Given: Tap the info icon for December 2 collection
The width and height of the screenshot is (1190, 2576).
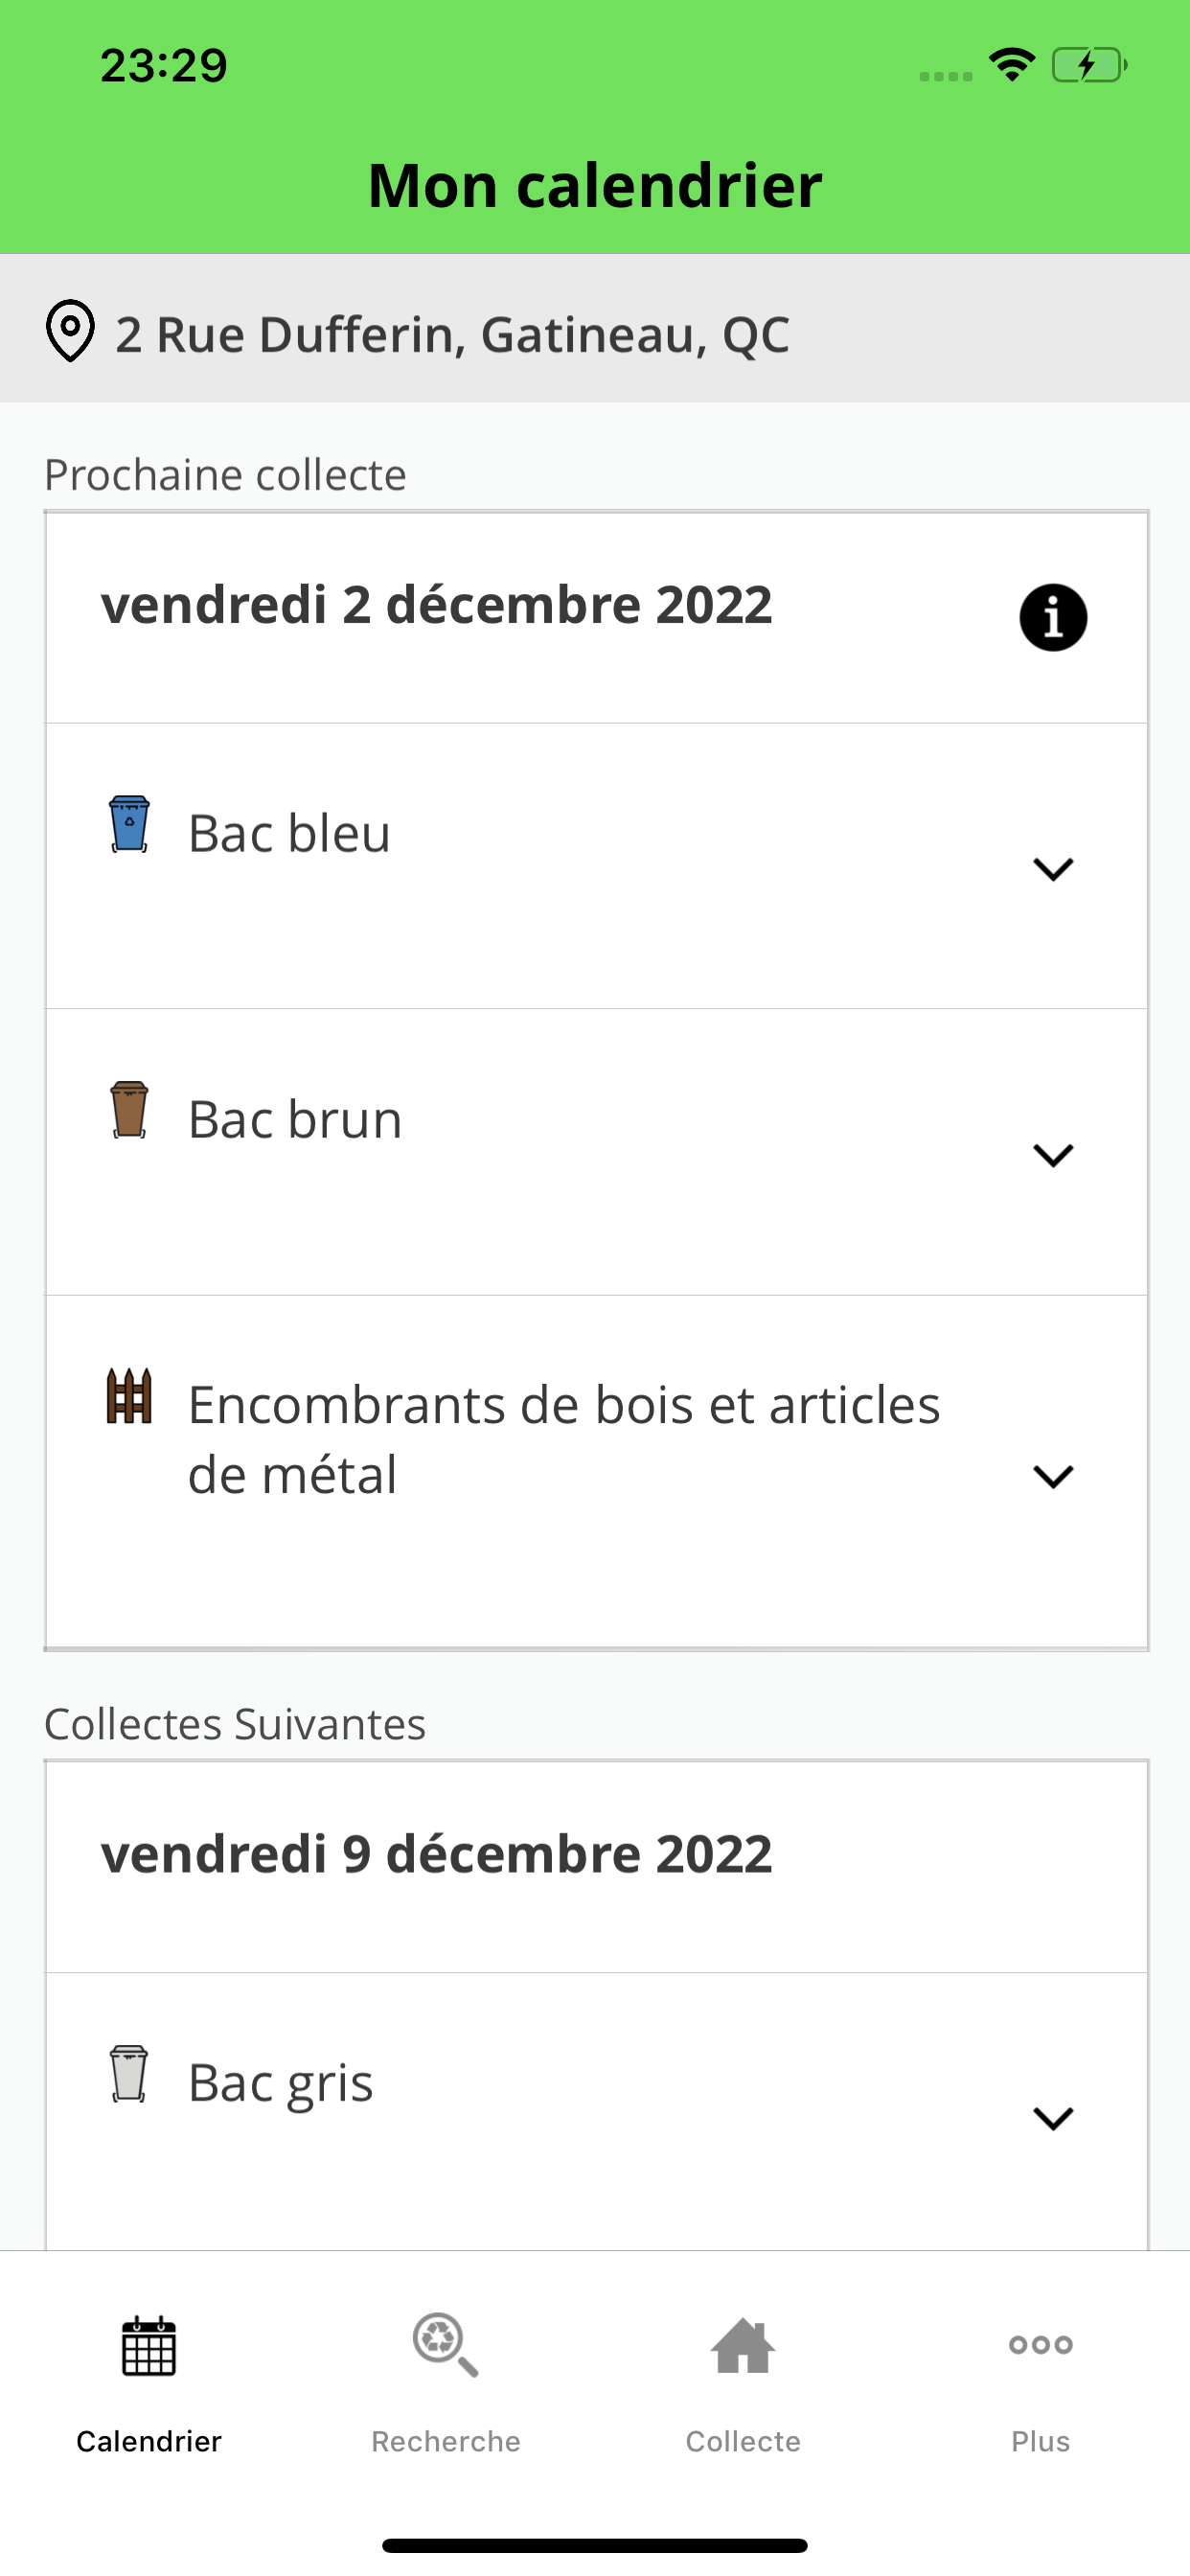Looking at the screenshot, I should (1052, 618).
